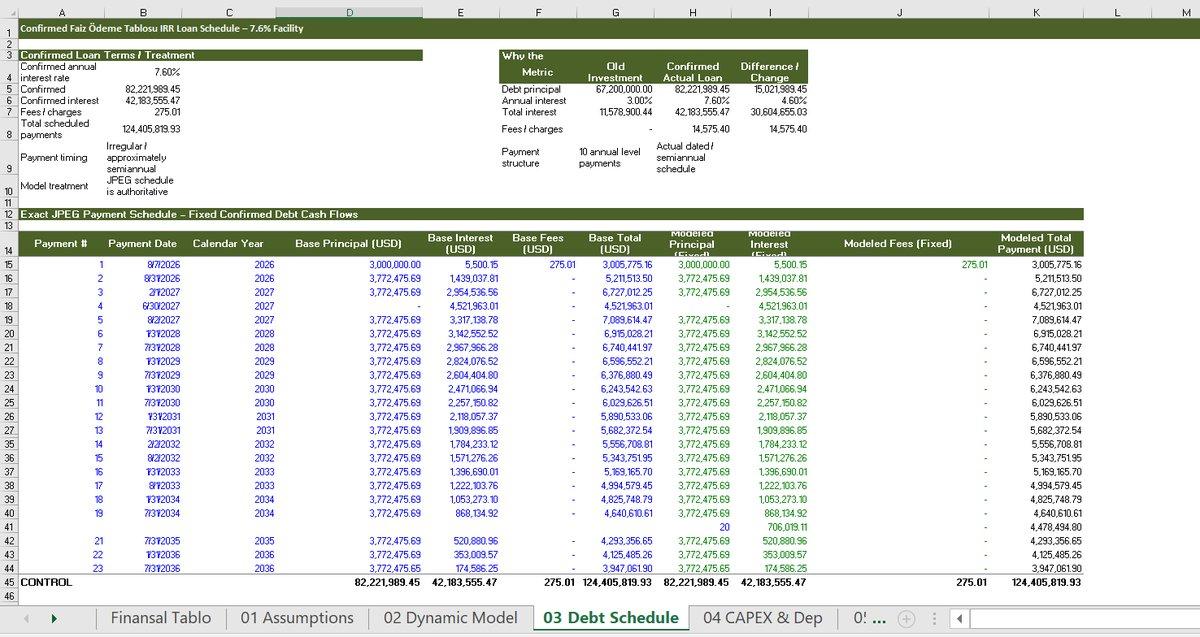This screenshot has height=637, width=1200.
Task: Select the 15,021,989.45 difference cell
Action: click(x=770, y=89)
